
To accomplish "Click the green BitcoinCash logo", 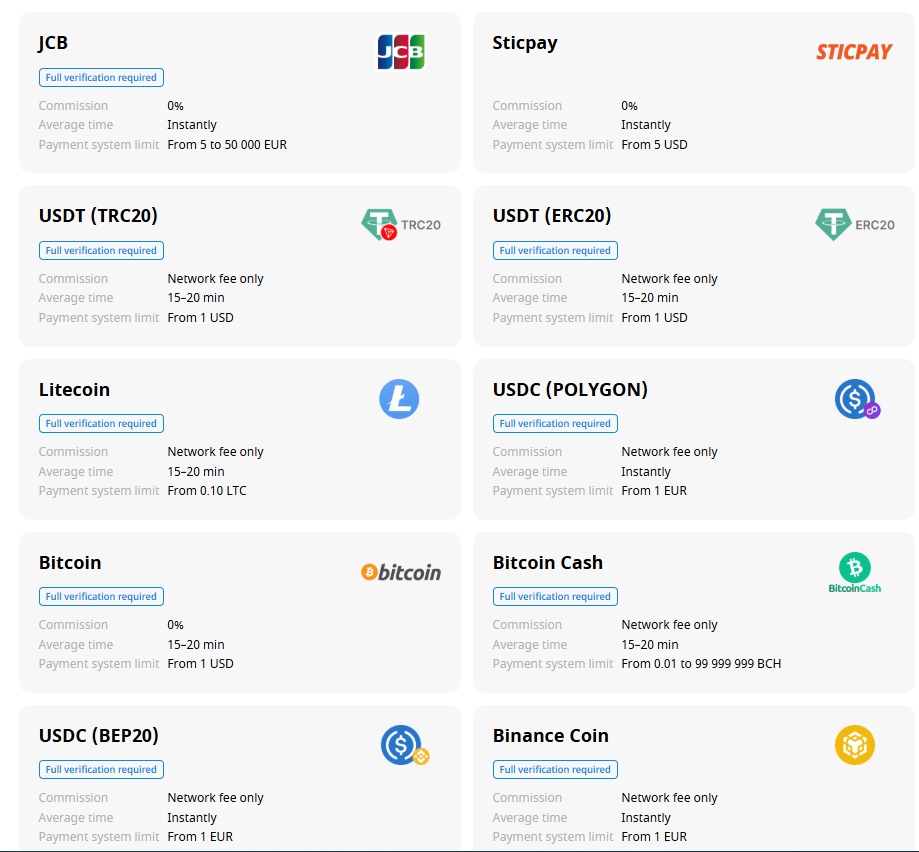I will (855, 572).
